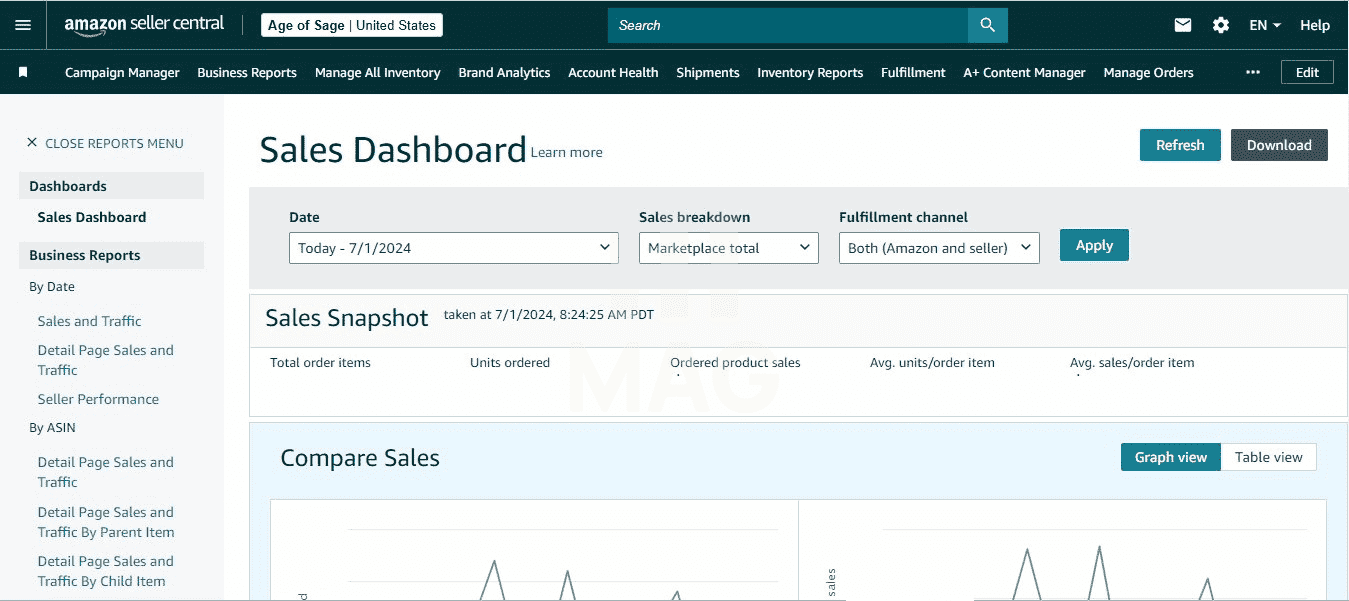Open Brand Analytics in the navigation bar
1349x601 pixels.
point(504,72)
